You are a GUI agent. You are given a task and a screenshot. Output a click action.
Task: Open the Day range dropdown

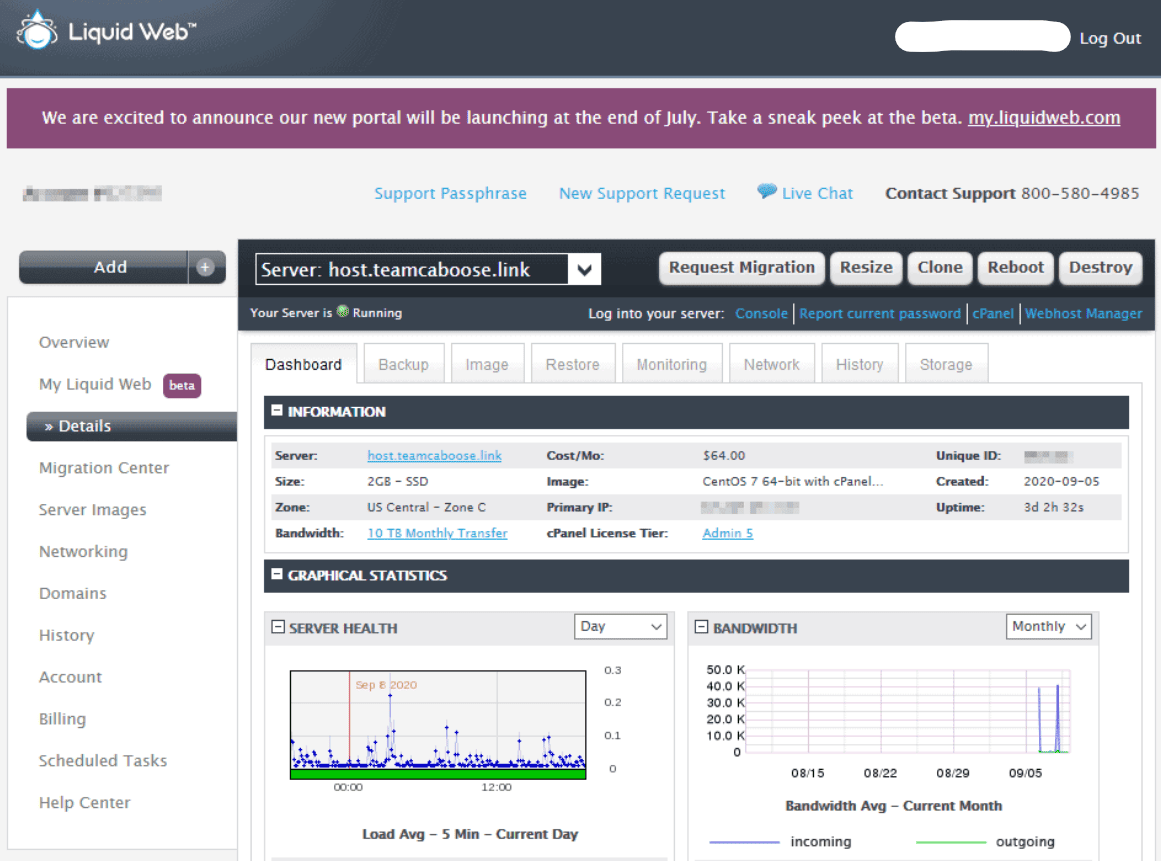[621, 627]
